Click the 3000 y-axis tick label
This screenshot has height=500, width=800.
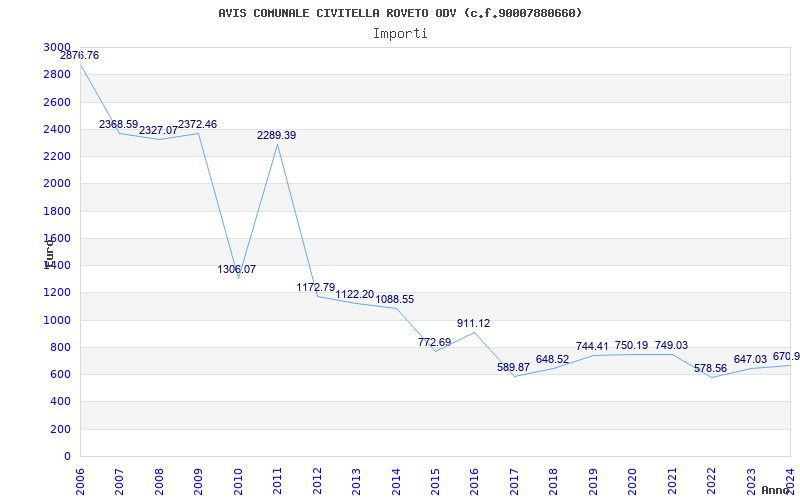(x=57, y=47)
